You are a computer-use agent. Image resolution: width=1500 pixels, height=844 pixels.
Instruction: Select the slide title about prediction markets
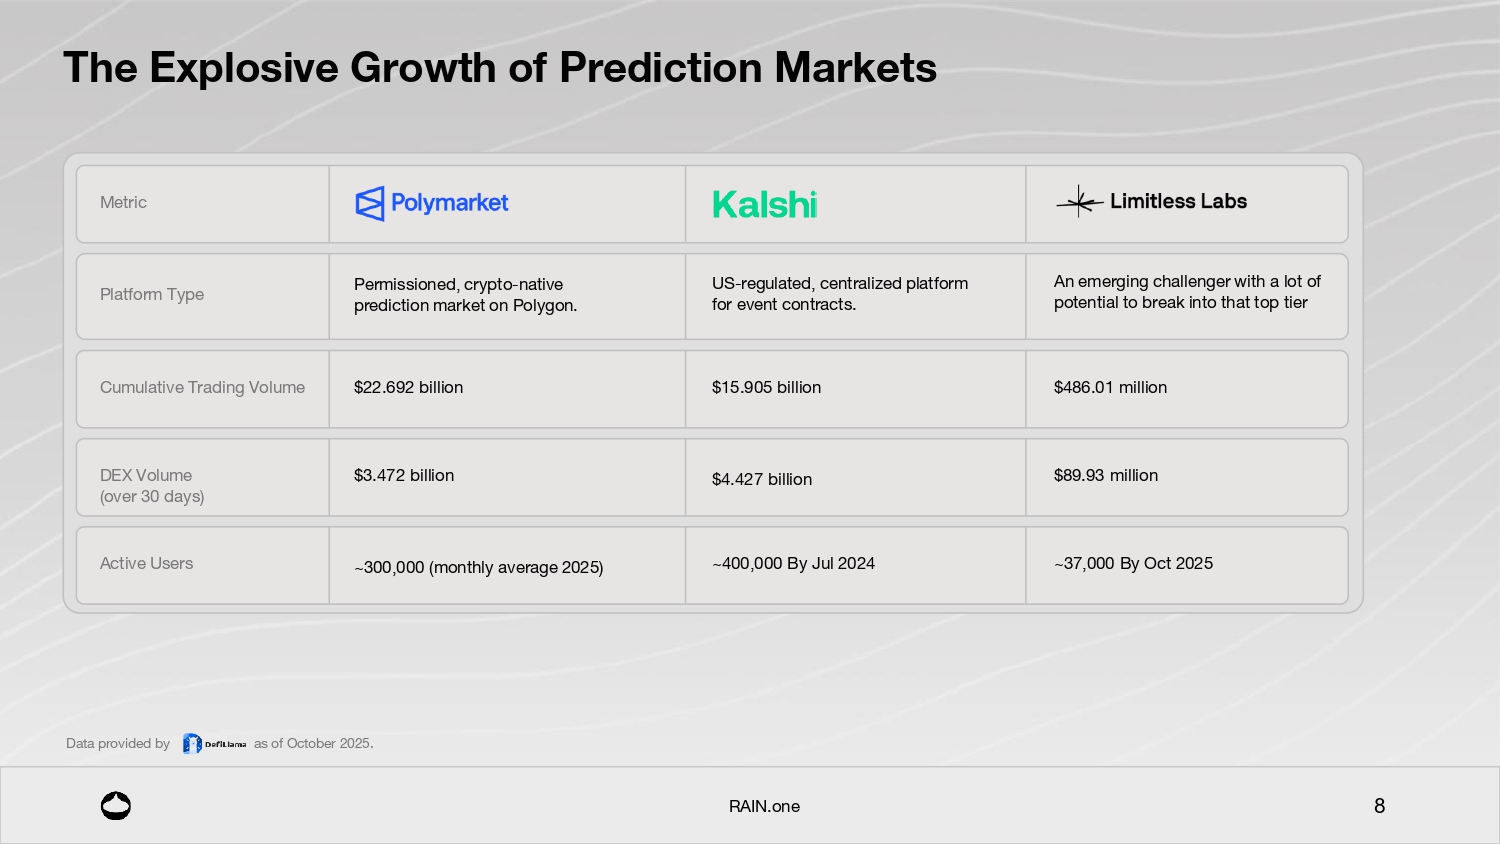(x=500, y=68)
